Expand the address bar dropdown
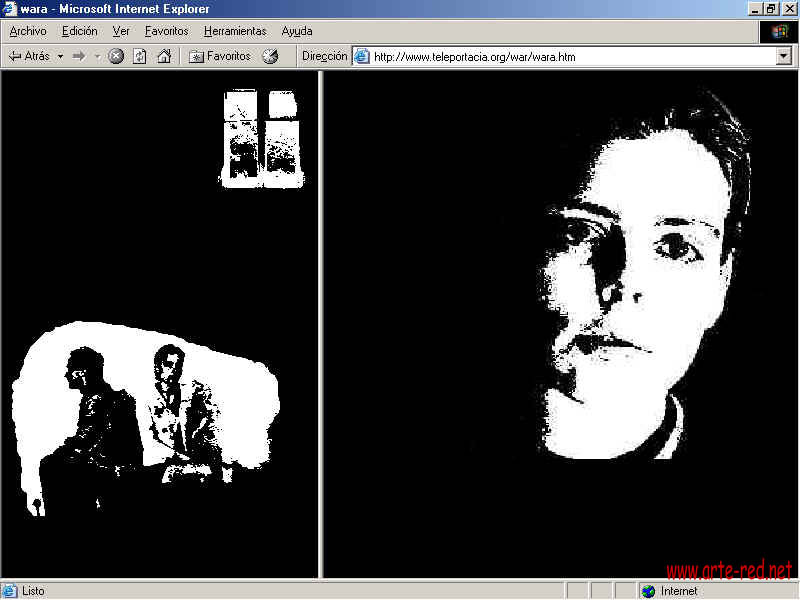Viewport: 800px width, 600px height. pos(784,57)
